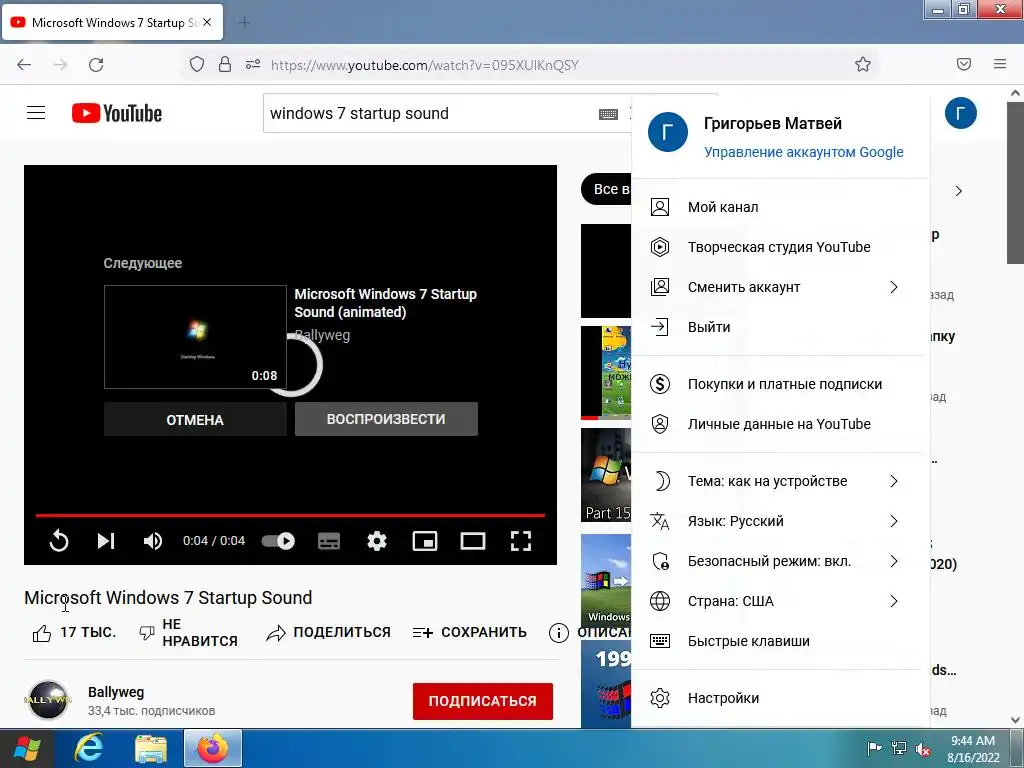Screen dimensions: 1024x768
Task: Click the account avatar in top right
Action: (961, 114)
